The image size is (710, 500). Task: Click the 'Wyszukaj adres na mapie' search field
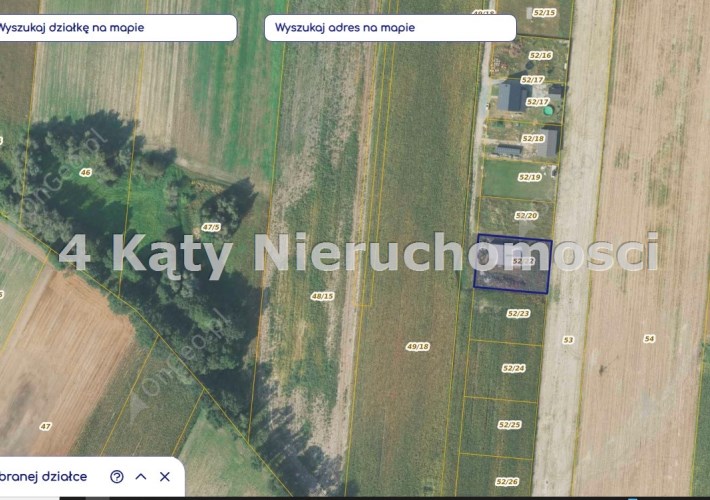tap(375, 28)
